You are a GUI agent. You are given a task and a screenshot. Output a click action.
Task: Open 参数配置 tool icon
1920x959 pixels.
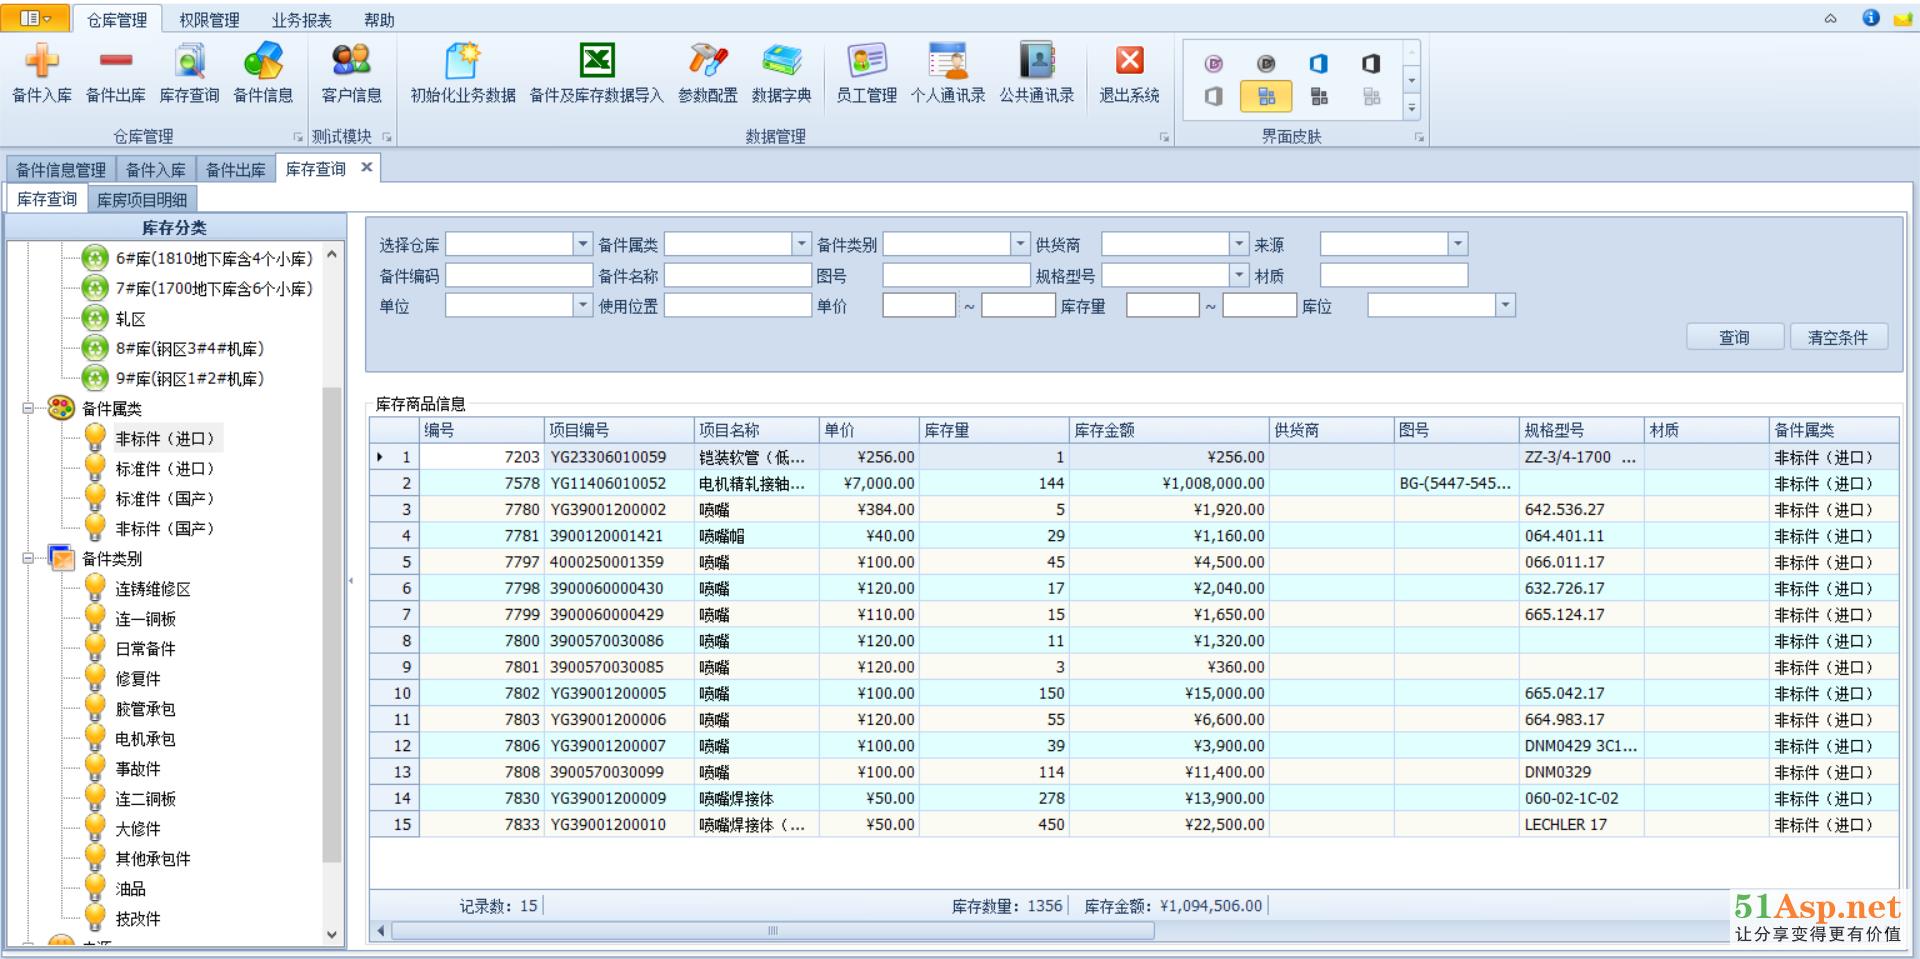coord(707,62)
